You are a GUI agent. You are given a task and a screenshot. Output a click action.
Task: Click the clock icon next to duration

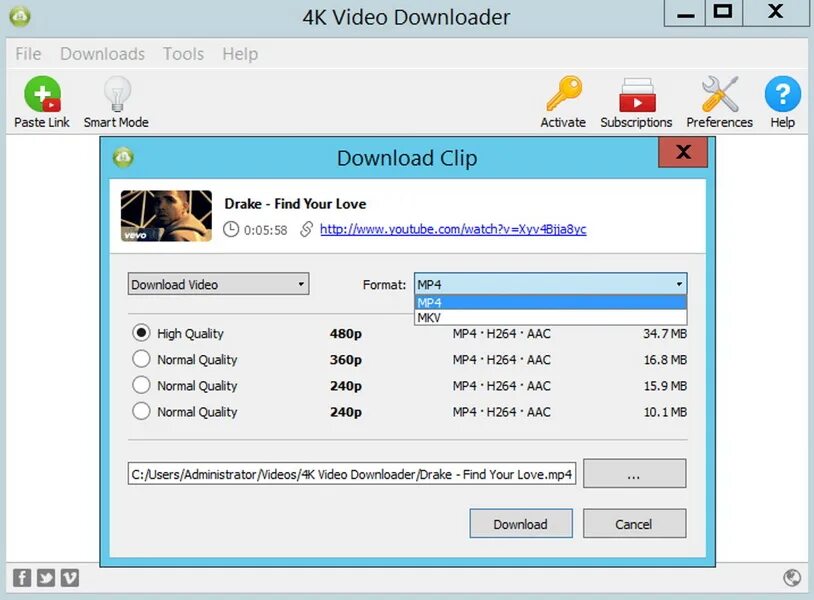pos(231,229)
